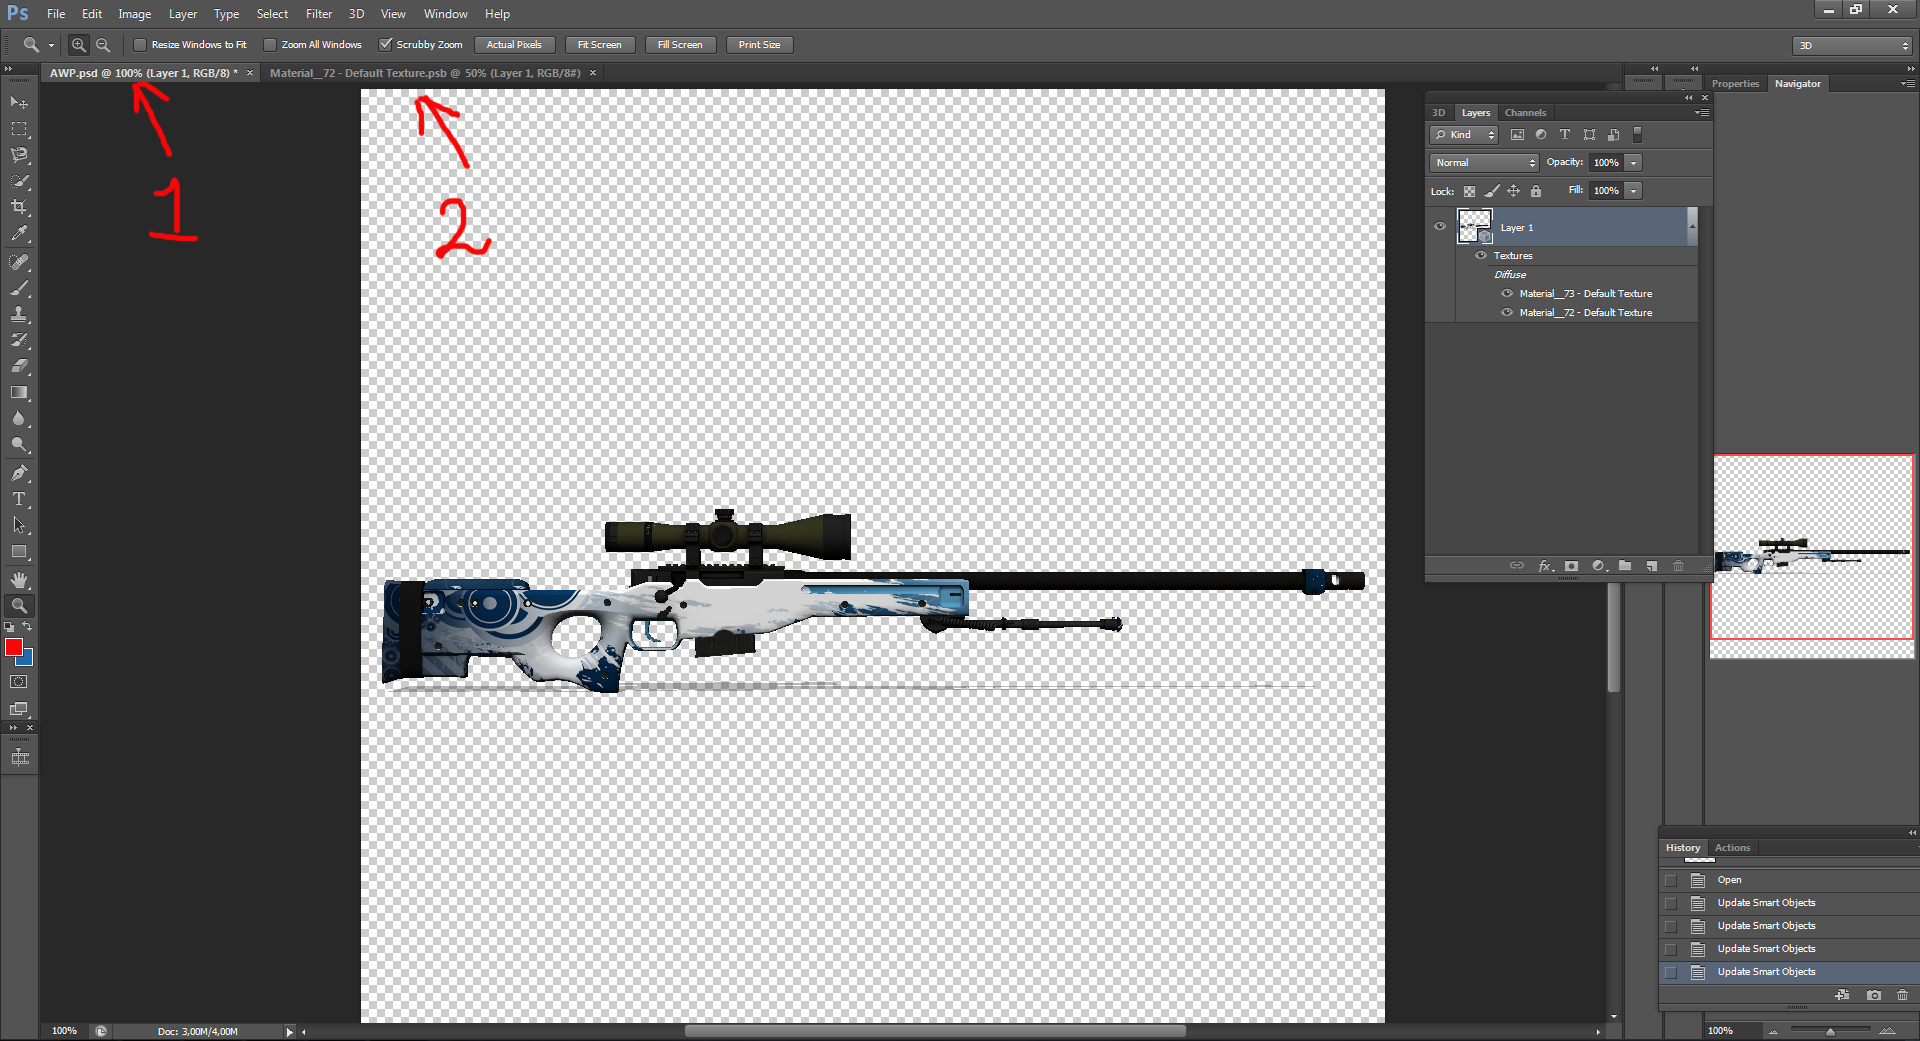Open the Image menu
The width and height of the screenshot is (1920, 1041).
point(135,14)
